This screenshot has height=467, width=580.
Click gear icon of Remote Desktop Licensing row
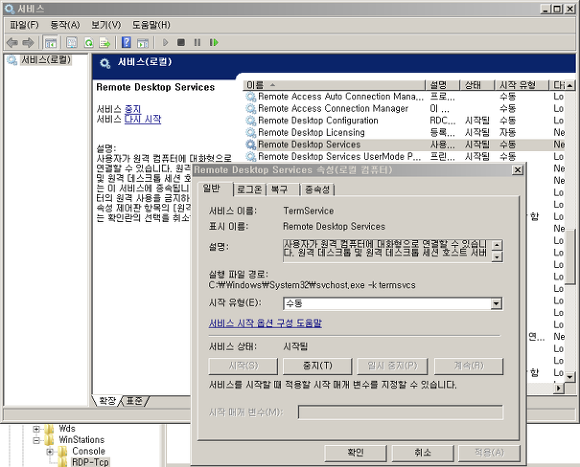coord(251,133)
